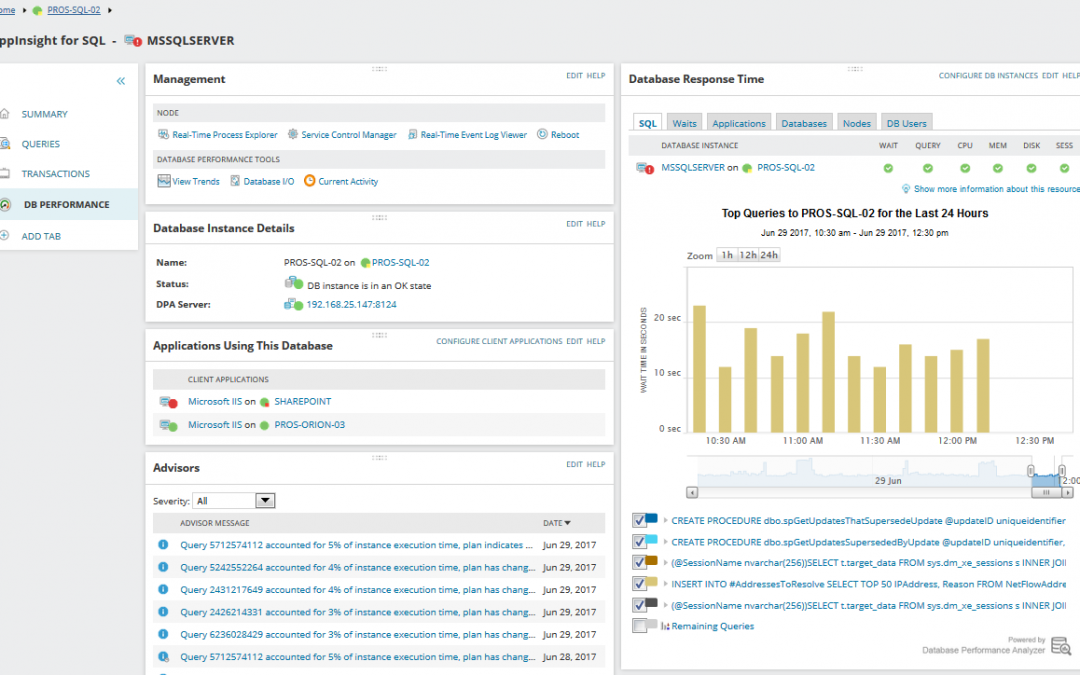The height and width of the screenshot is (675, 1080).
Task: Uncheck the INSERT INTO #AddressesToResolve checkbox
Action: pyautogui.click(x=639, y=584)
